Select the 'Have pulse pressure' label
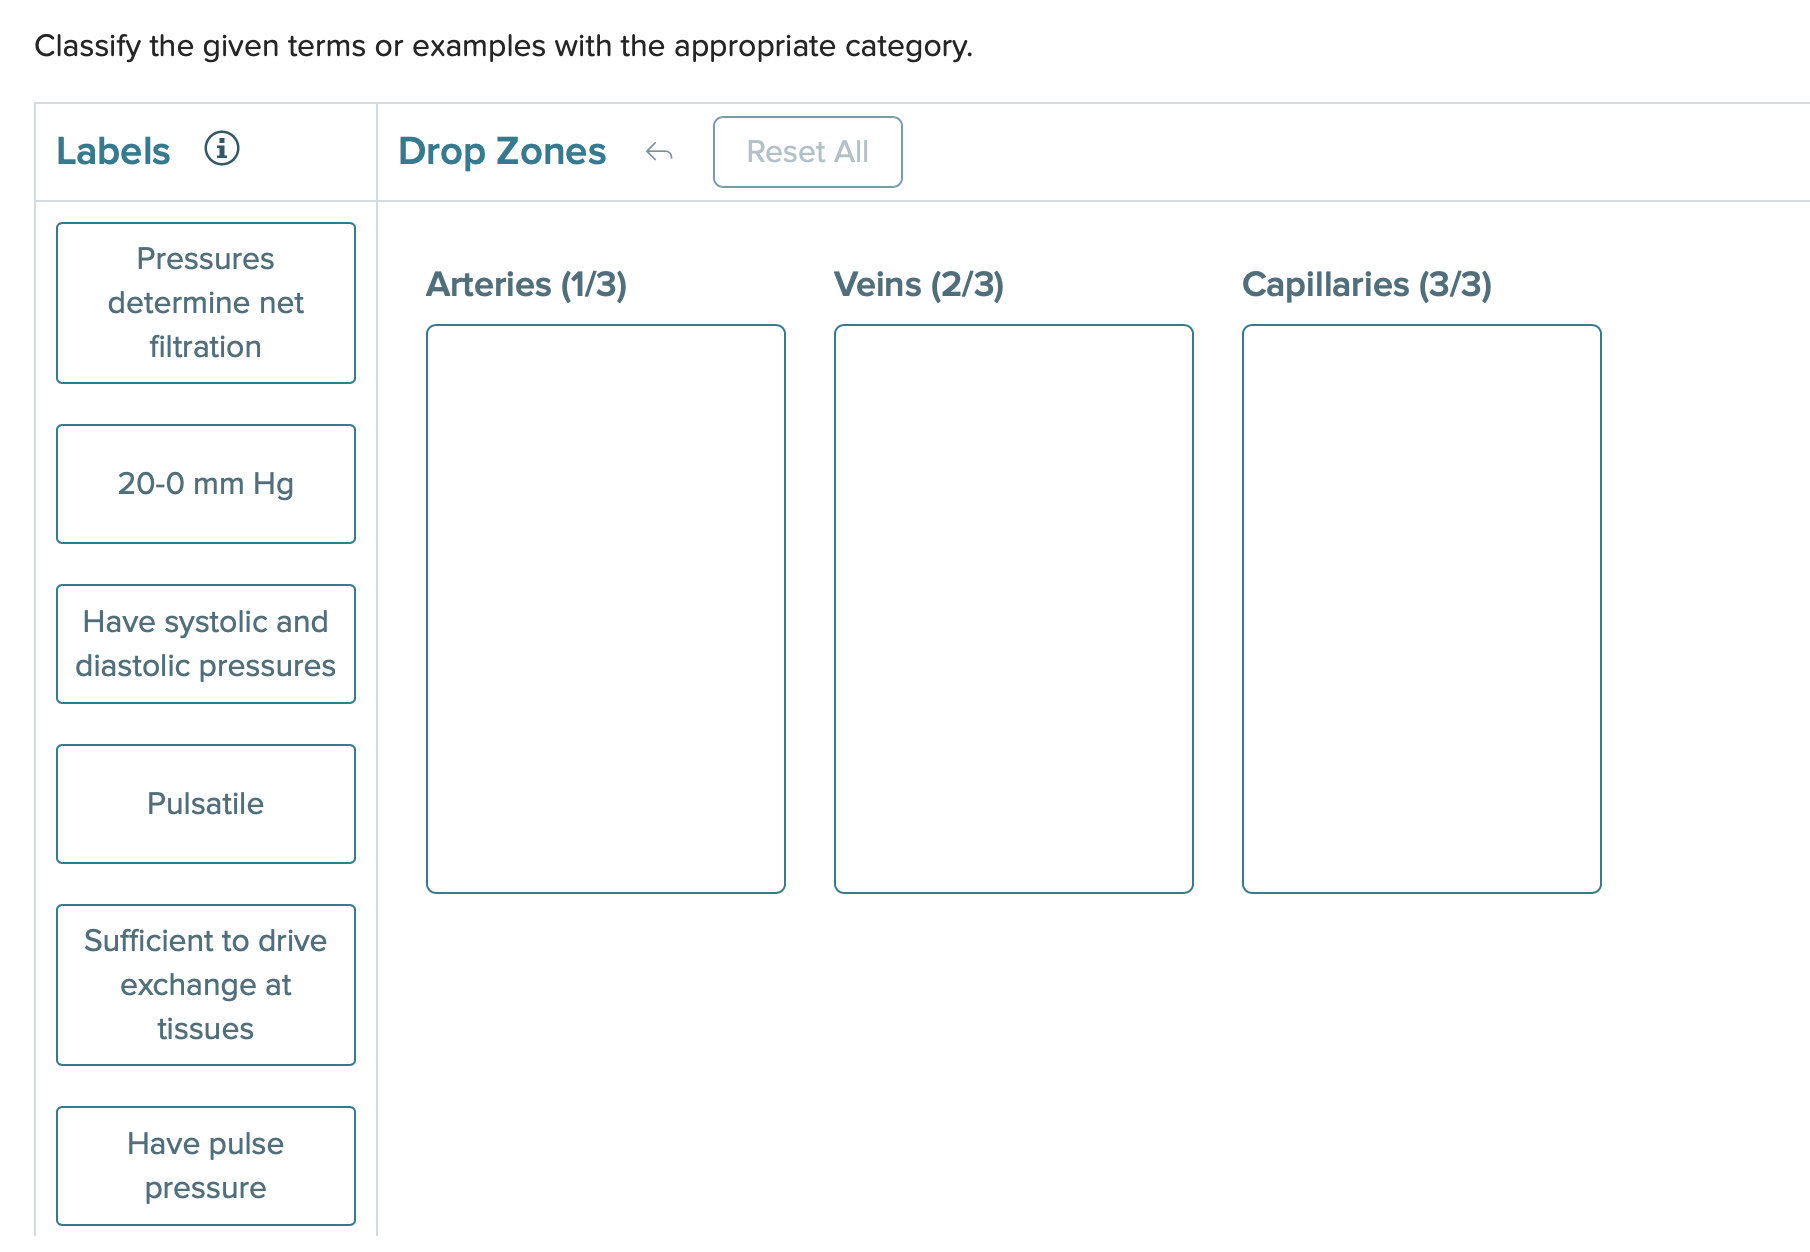This screenshot has width=1810, height=1252. pos(206,1165)
